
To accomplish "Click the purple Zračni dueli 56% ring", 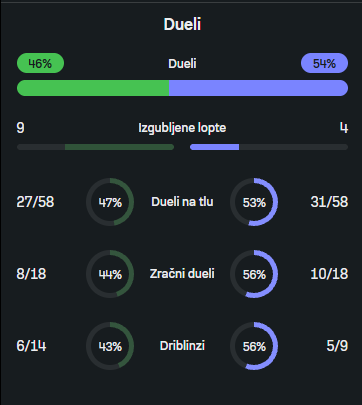I will click(x=254, y=274).
